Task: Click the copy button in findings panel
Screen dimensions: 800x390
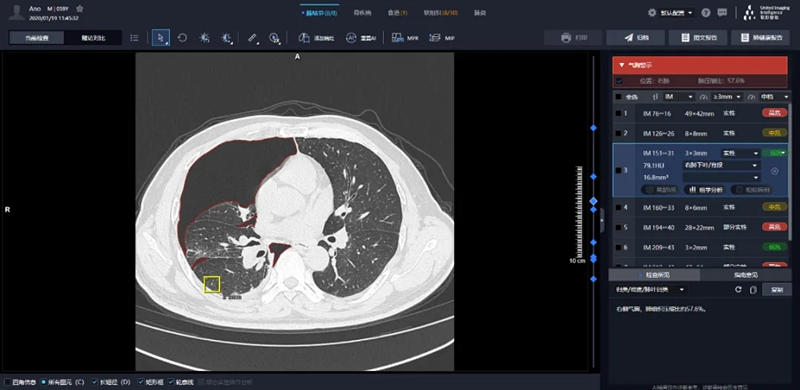Action: pos(777,290)
